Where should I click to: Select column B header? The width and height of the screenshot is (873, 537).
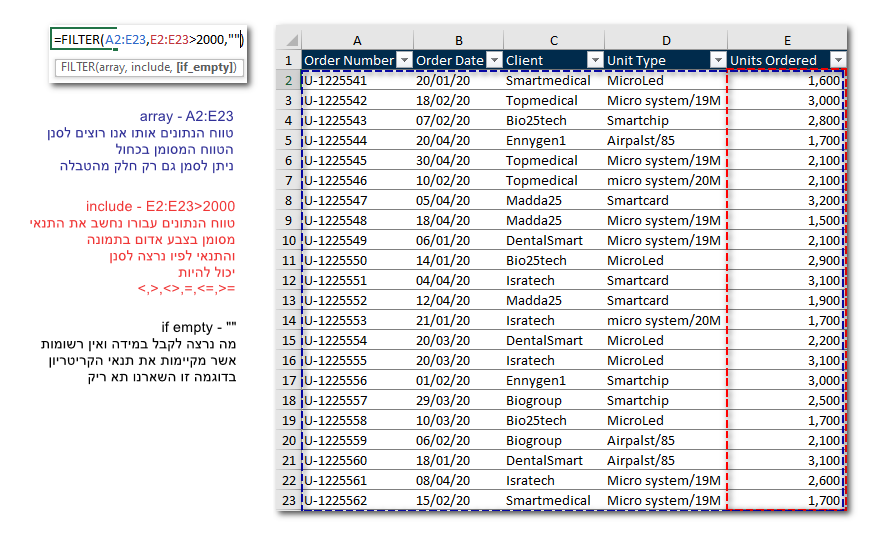458,40
